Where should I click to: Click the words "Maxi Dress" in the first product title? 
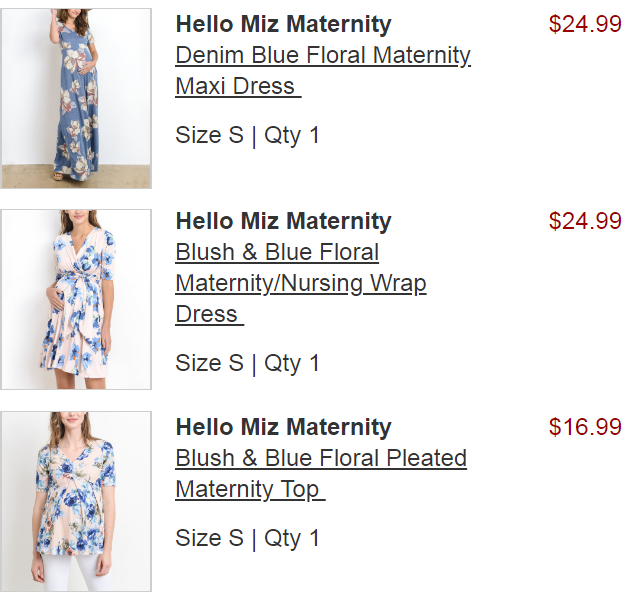click(235, 87)
